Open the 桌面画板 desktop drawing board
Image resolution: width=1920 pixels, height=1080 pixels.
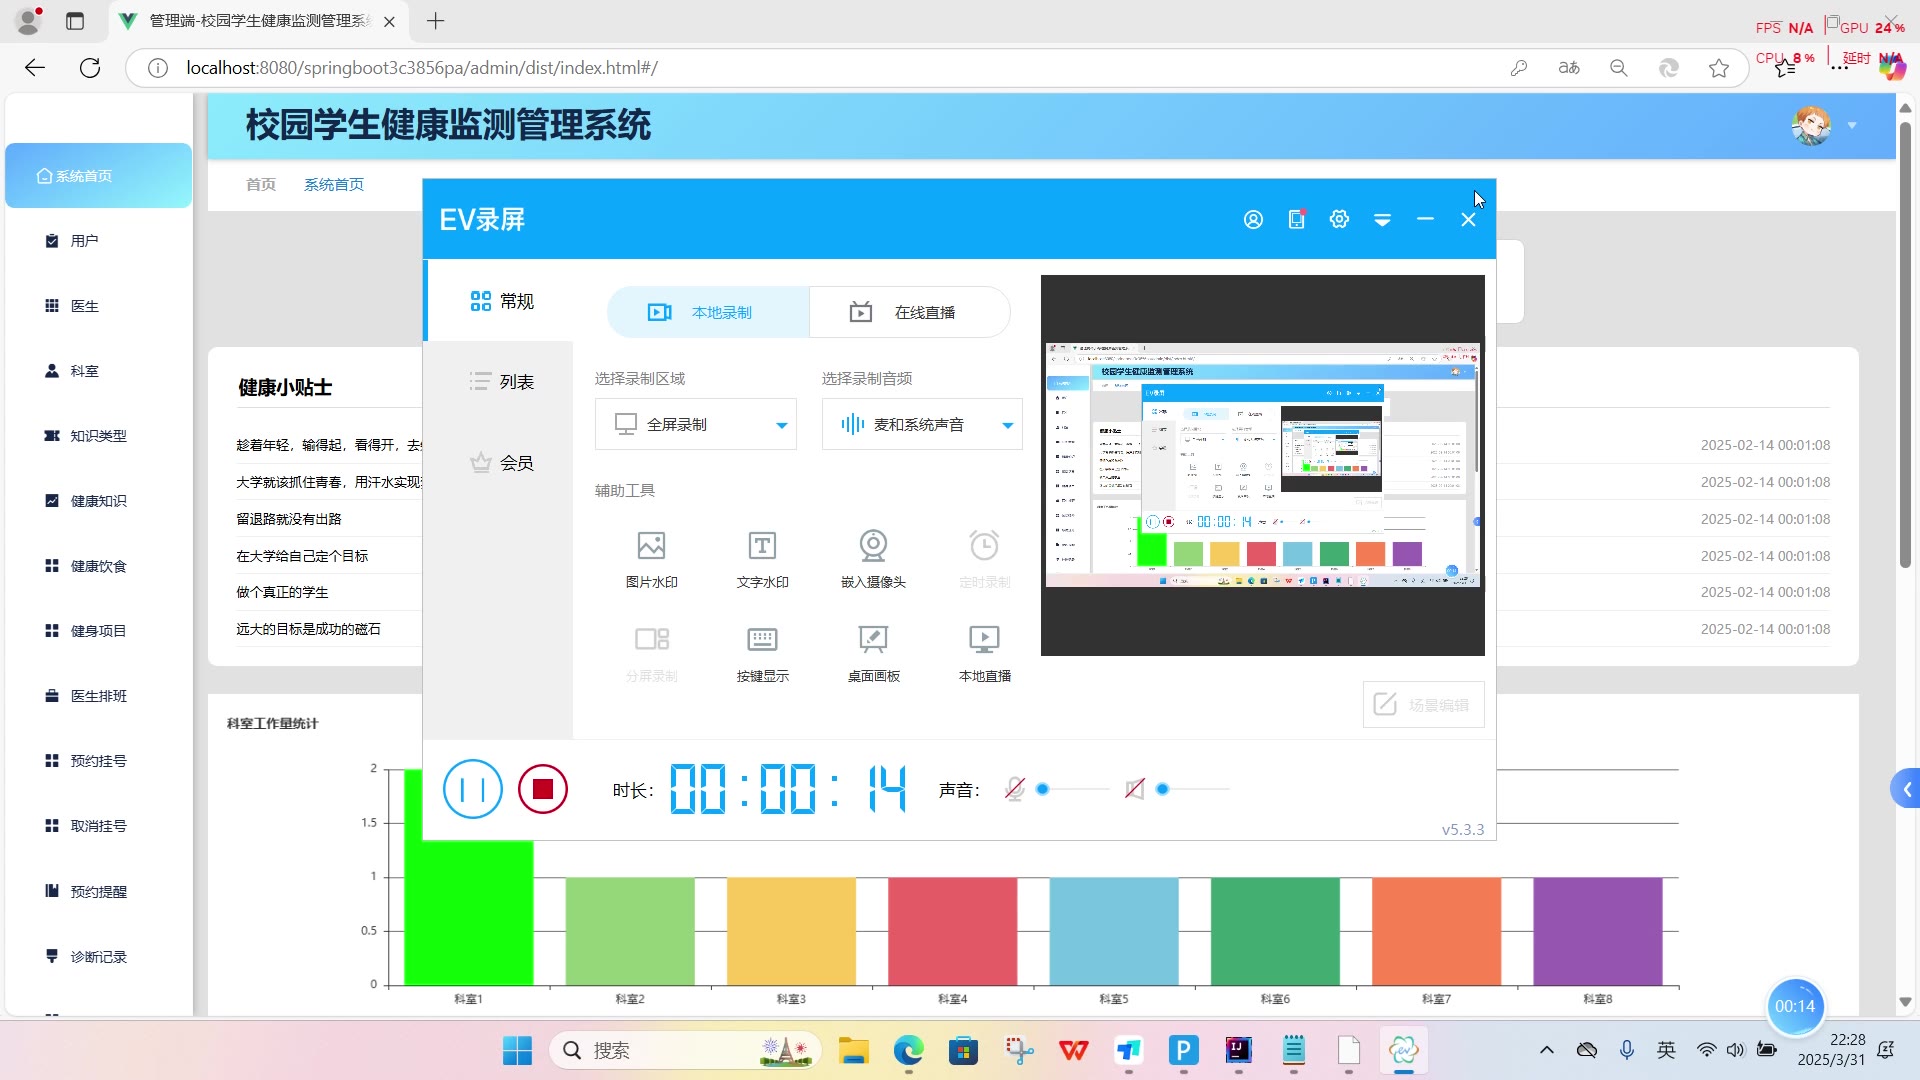click(x=873, y=640)
